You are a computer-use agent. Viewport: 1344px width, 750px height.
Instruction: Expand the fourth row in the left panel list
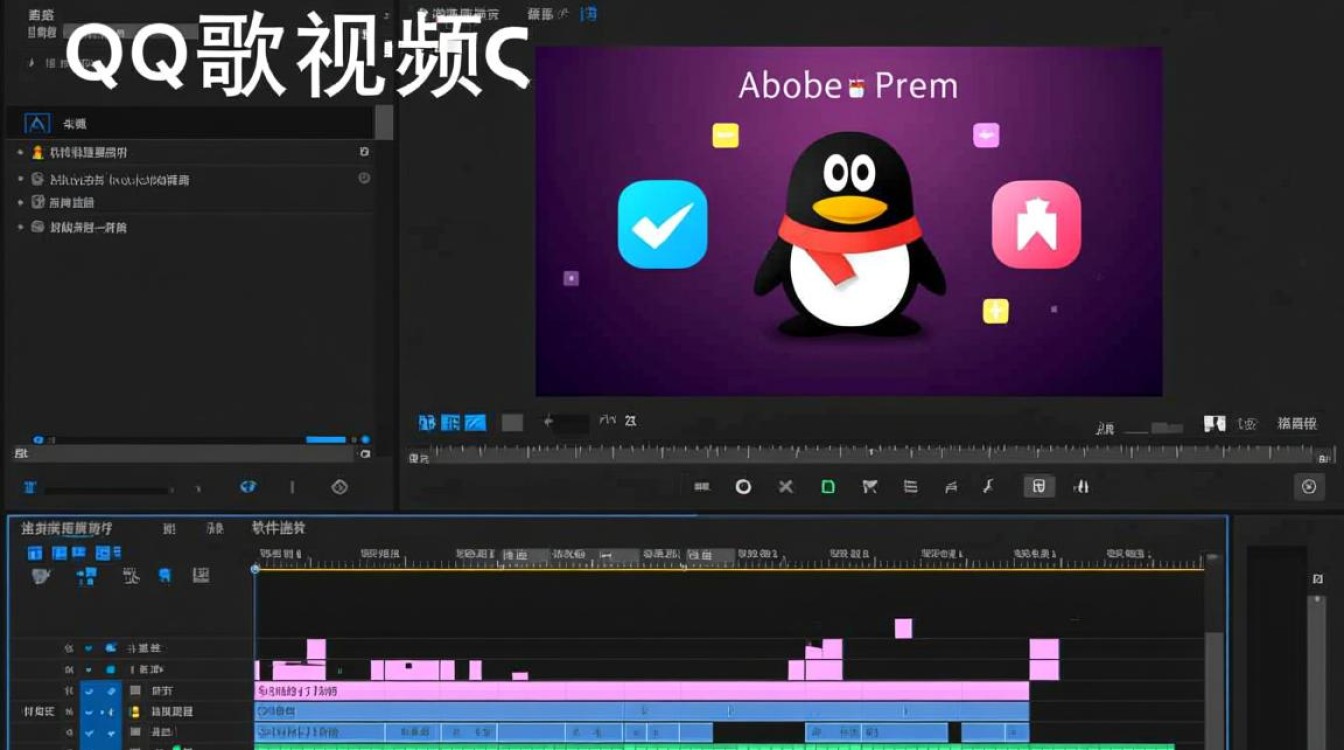pyautogui.click(x=20, y=227)
